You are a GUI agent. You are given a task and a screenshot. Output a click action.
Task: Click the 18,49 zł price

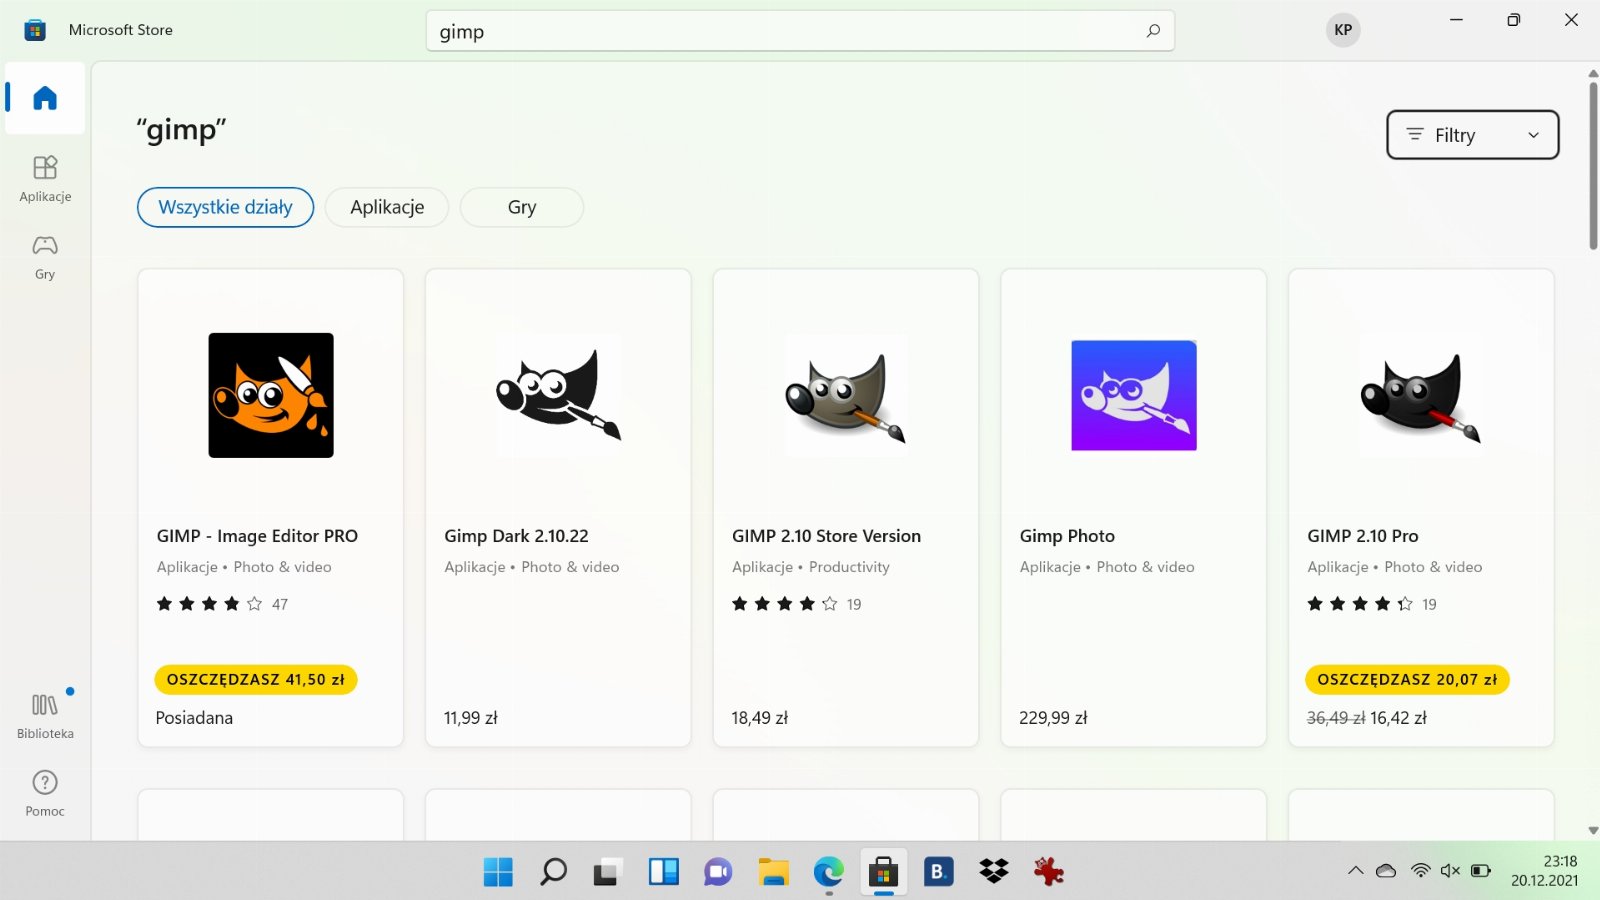[759, 718]
